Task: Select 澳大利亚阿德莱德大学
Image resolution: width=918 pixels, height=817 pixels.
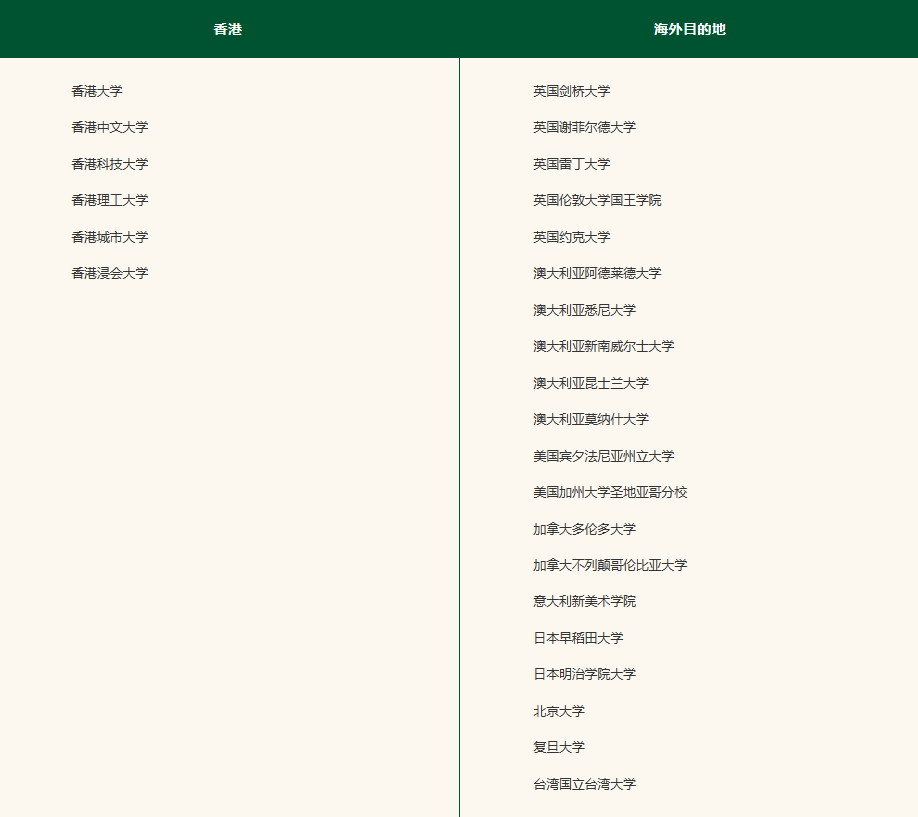Action: tap(597, 274)
